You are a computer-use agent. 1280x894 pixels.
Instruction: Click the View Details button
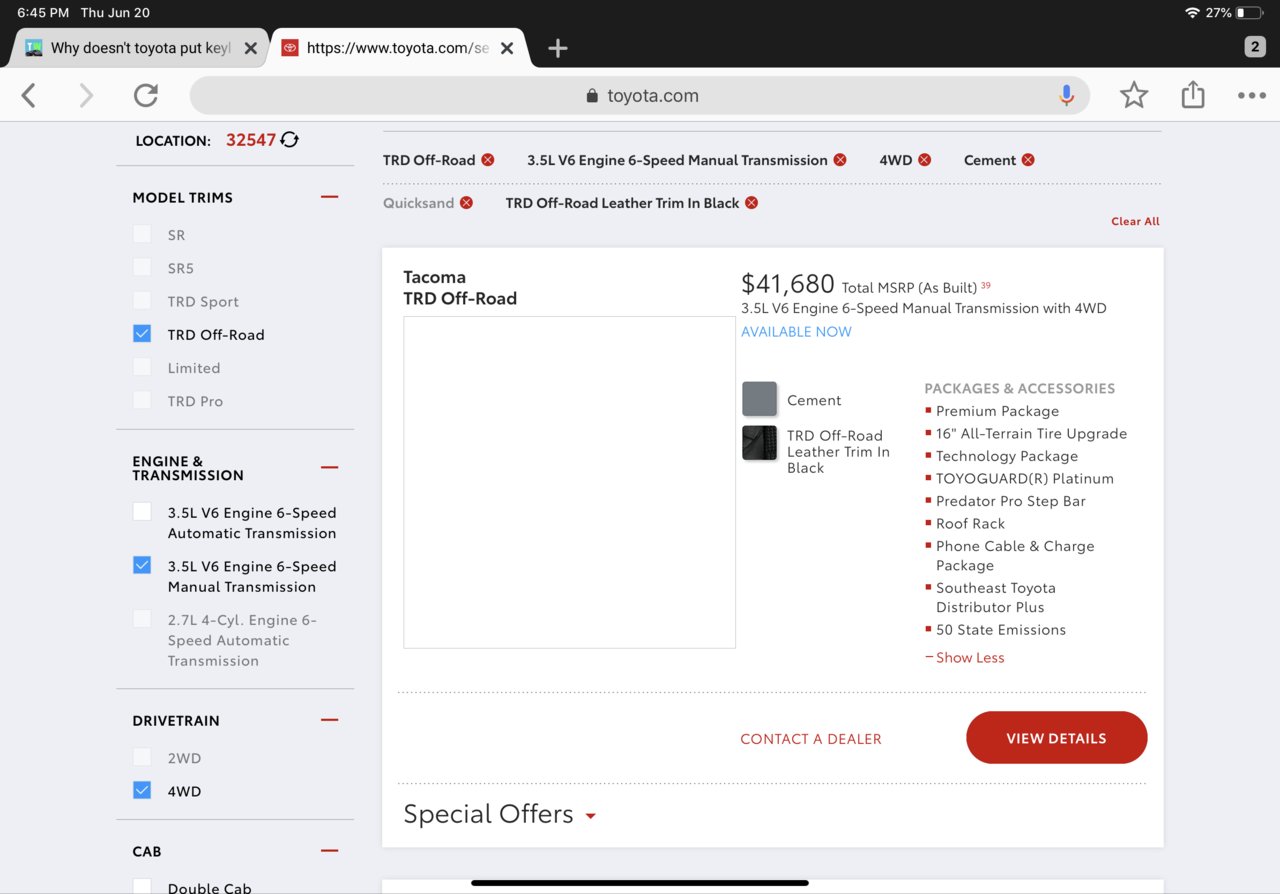(x=1056, y=738)
